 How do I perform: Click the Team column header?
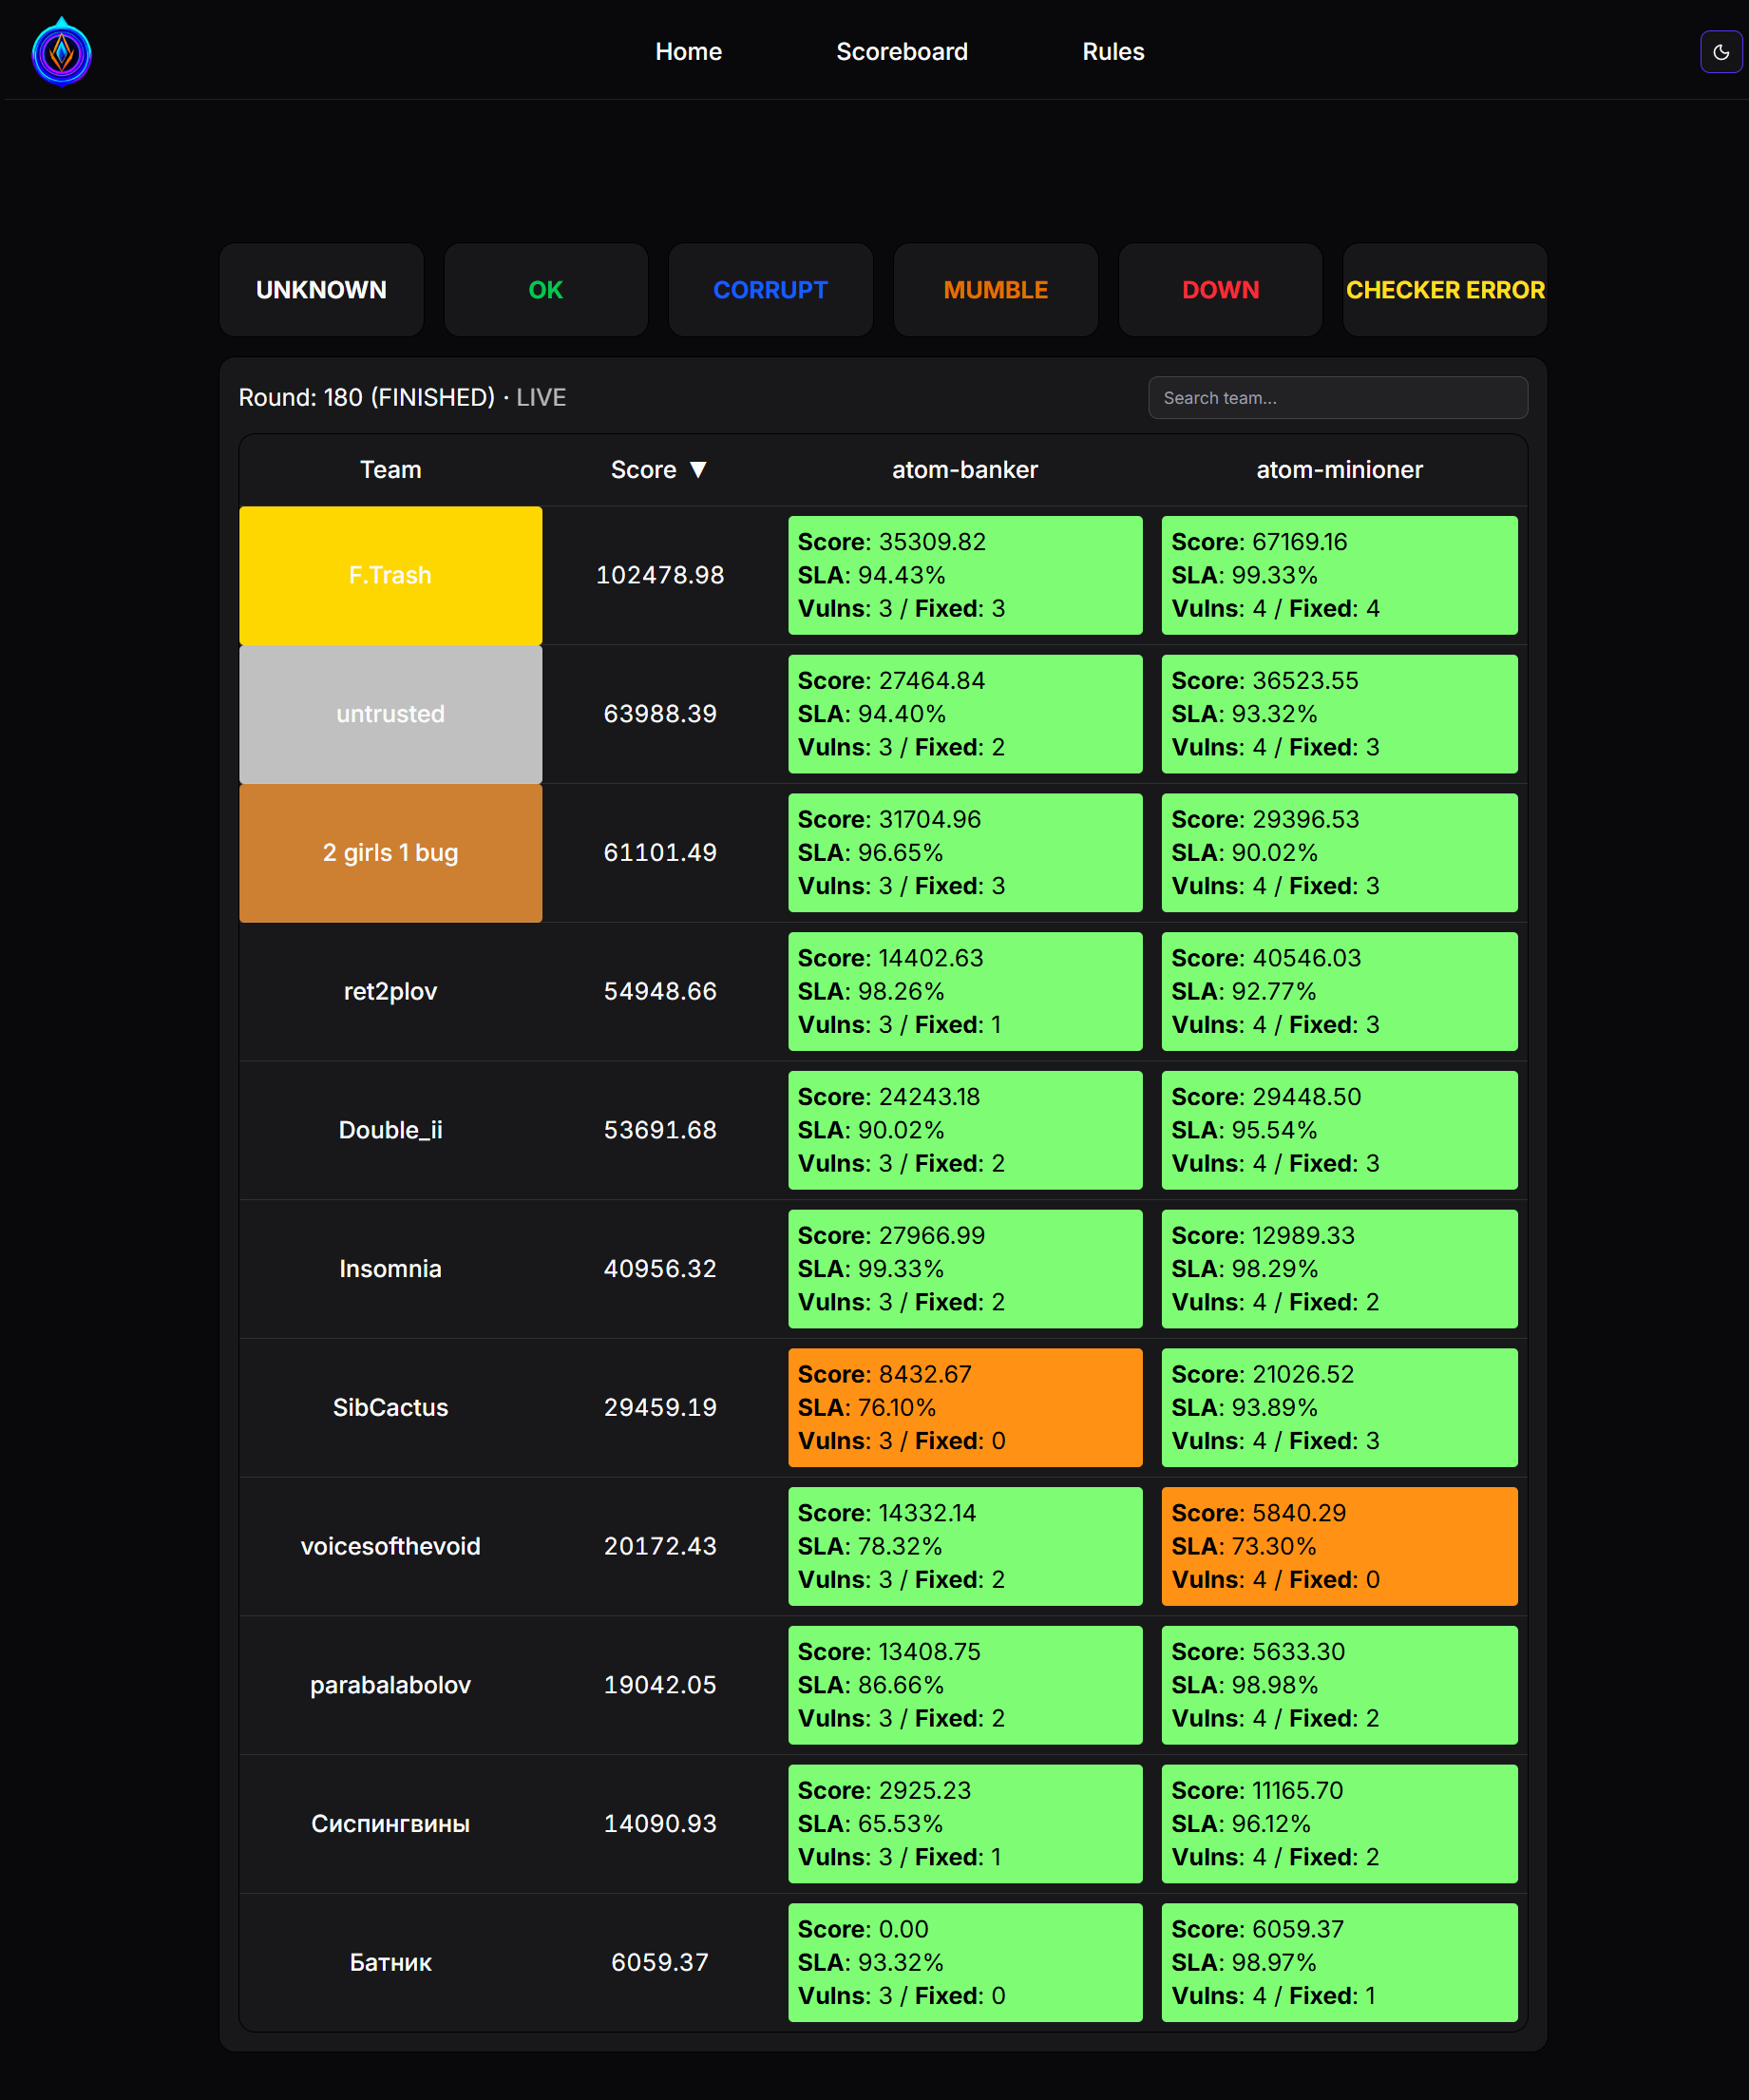390,470
